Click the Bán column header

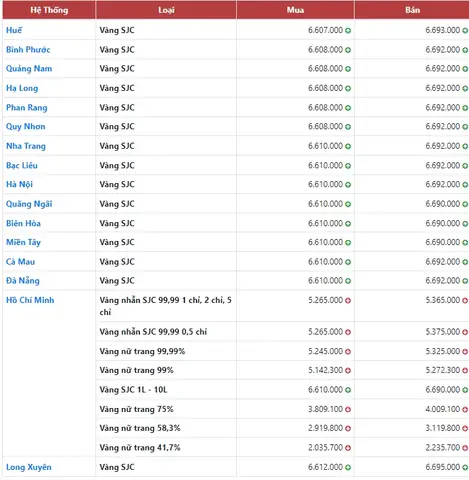click(x=412, y=10)
